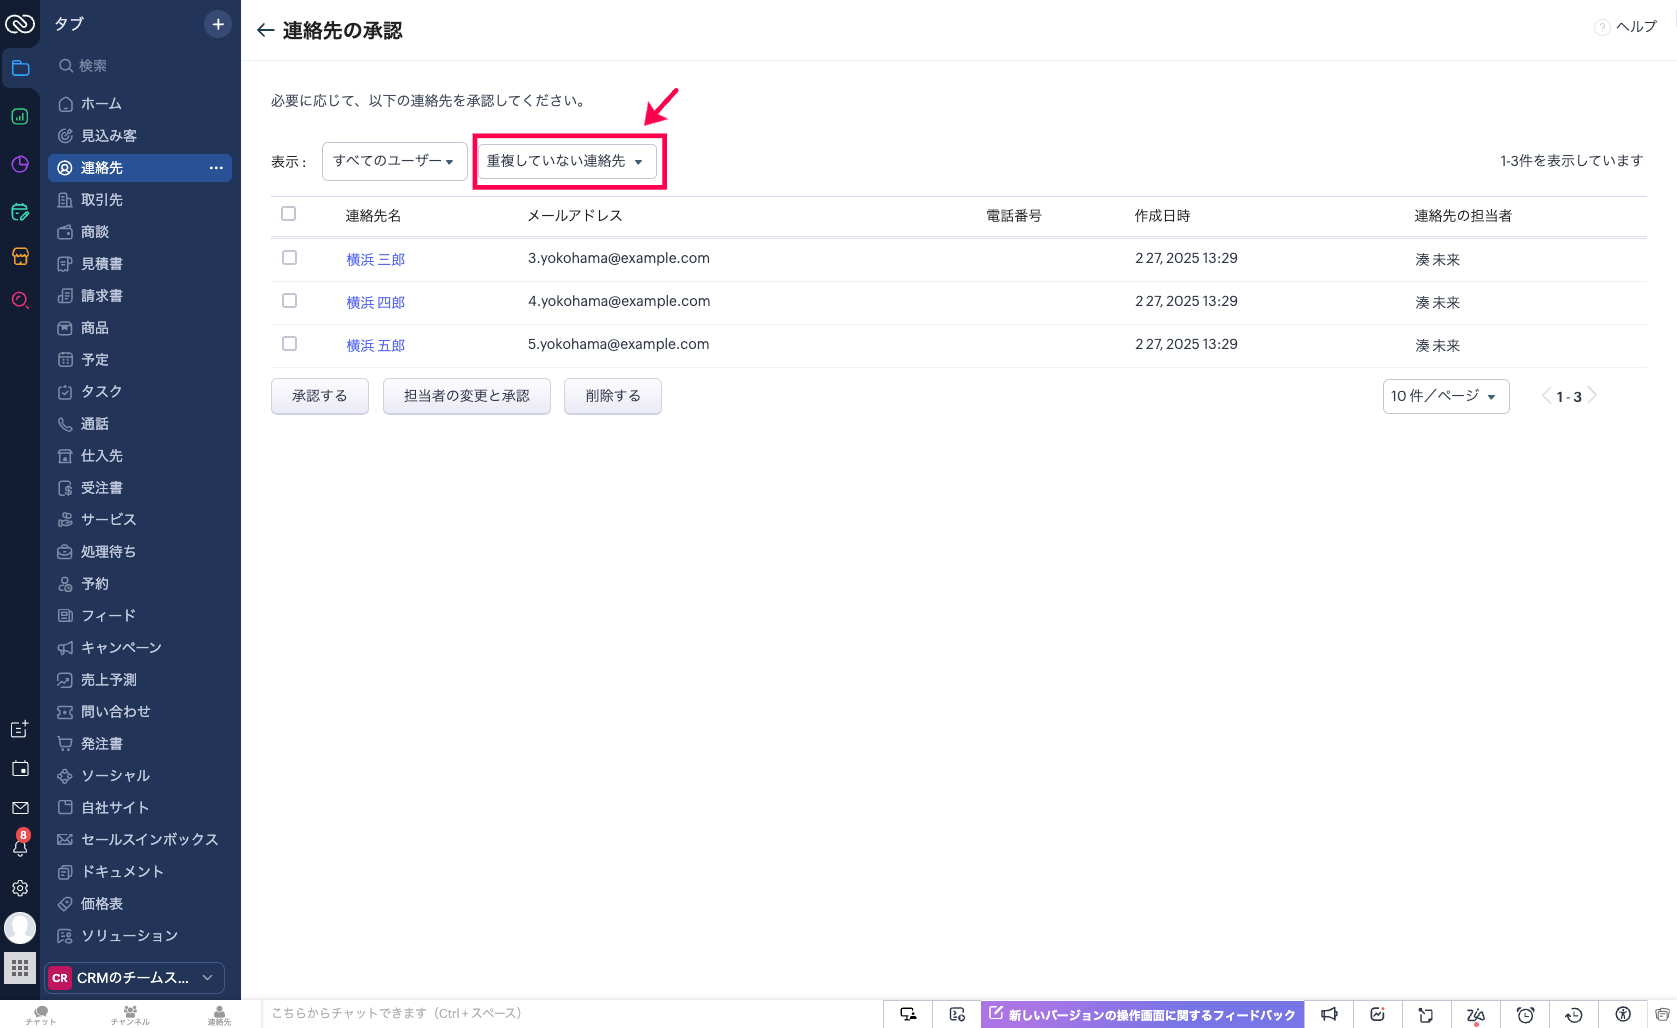This screenshot has width=1677, height=1028.
Task: Change the 10 件/ページ page size dropdown
Action: [1445, 396]
